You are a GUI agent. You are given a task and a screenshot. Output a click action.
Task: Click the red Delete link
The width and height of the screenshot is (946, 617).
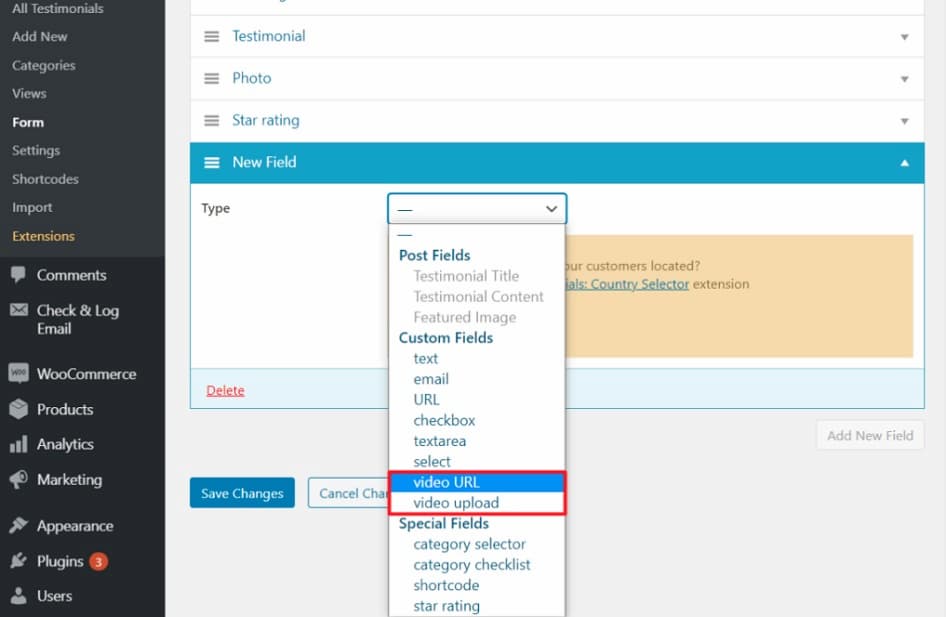(x=225, y=390)
